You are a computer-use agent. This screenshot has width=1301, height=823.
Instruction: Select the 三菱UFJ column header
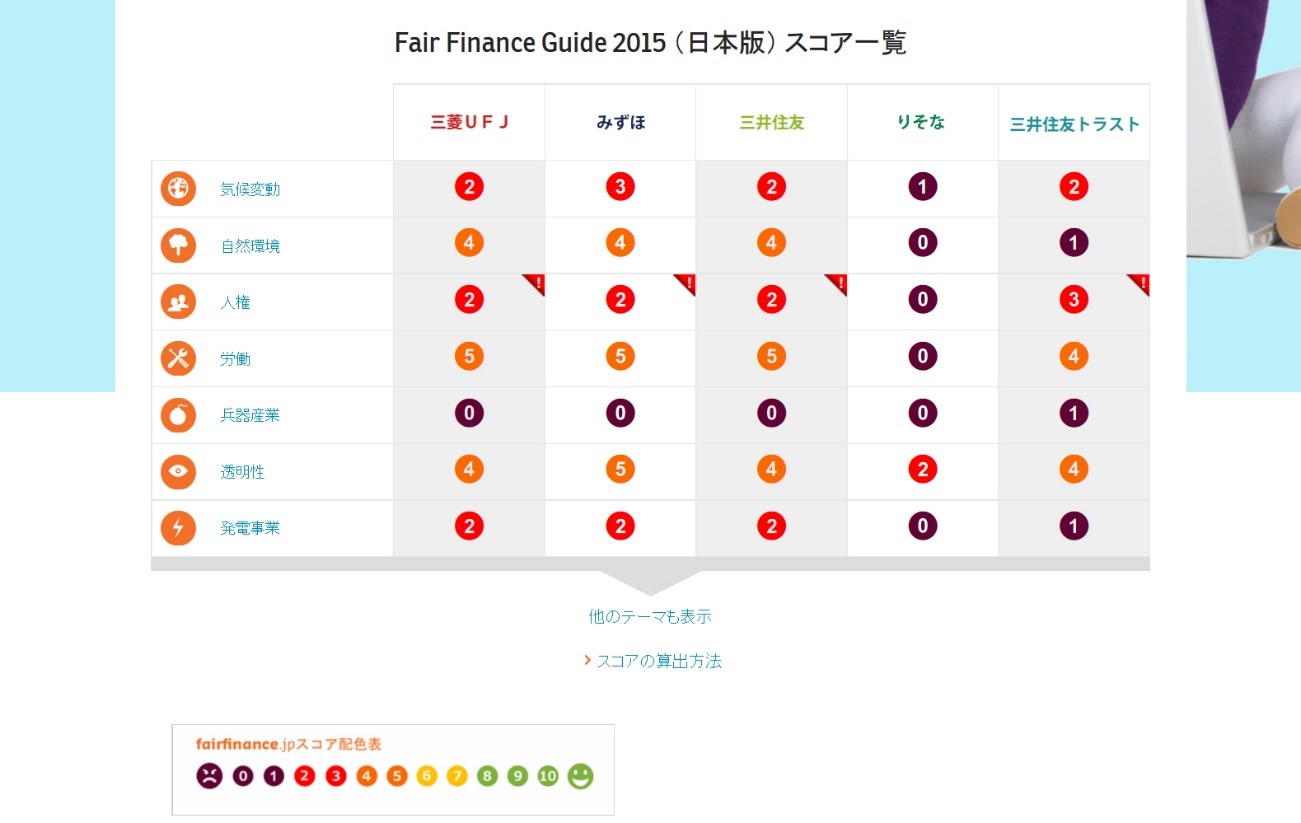(469, 123)
